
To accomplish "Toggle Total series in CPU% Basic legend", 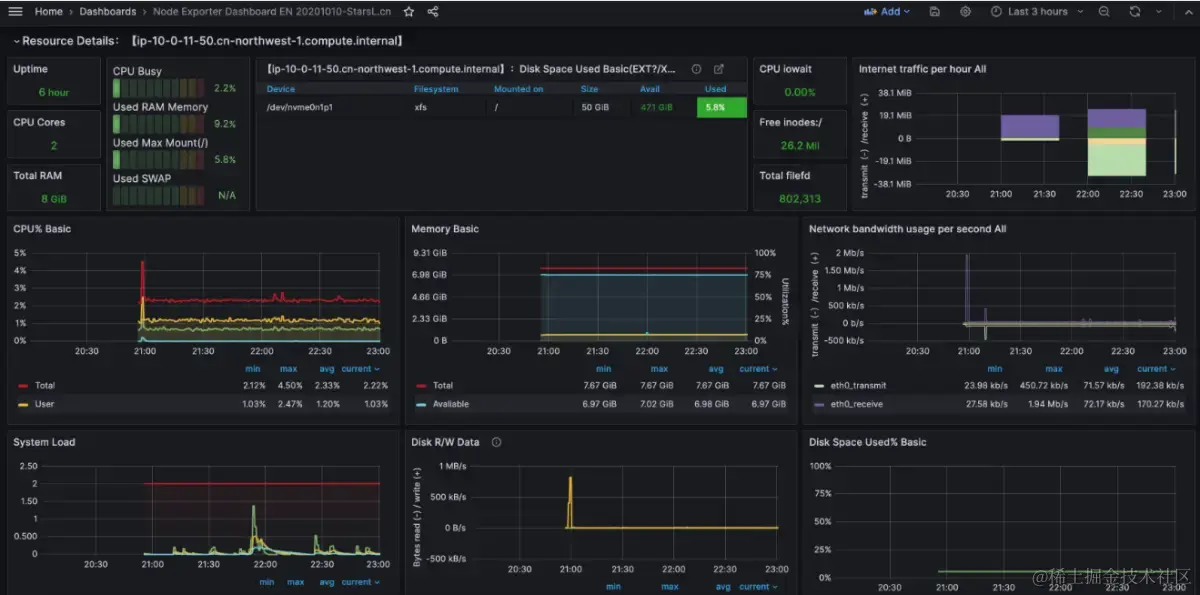I will [x=45, y=385].
